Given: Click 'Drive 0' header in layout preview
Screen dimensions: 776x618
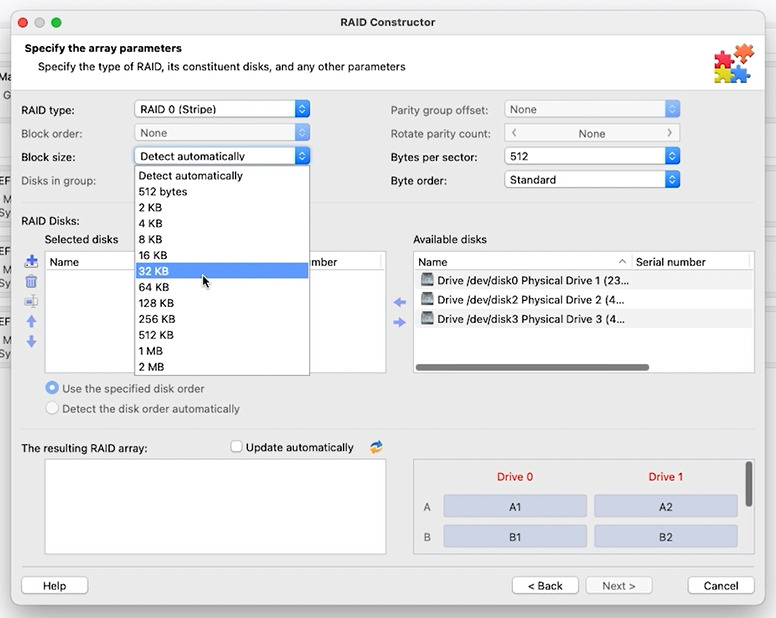Looking at the screenshot, I should click(x=515, y=476).
